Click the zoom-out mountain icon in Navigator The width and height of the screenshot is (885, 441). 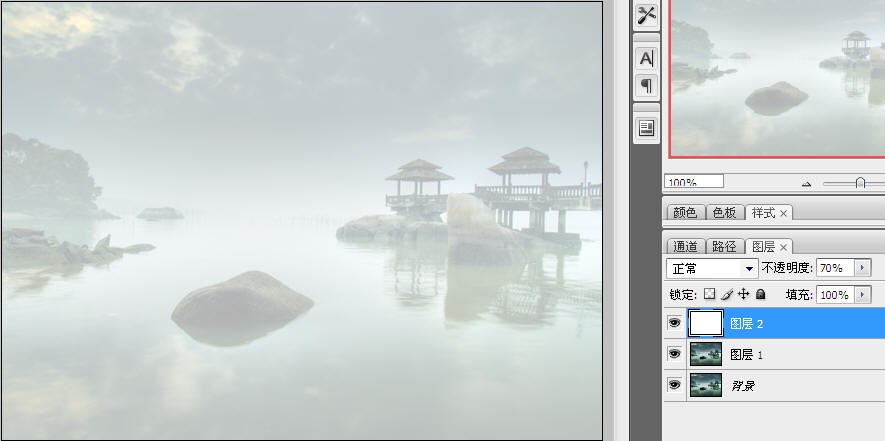(x=806, y=184)
